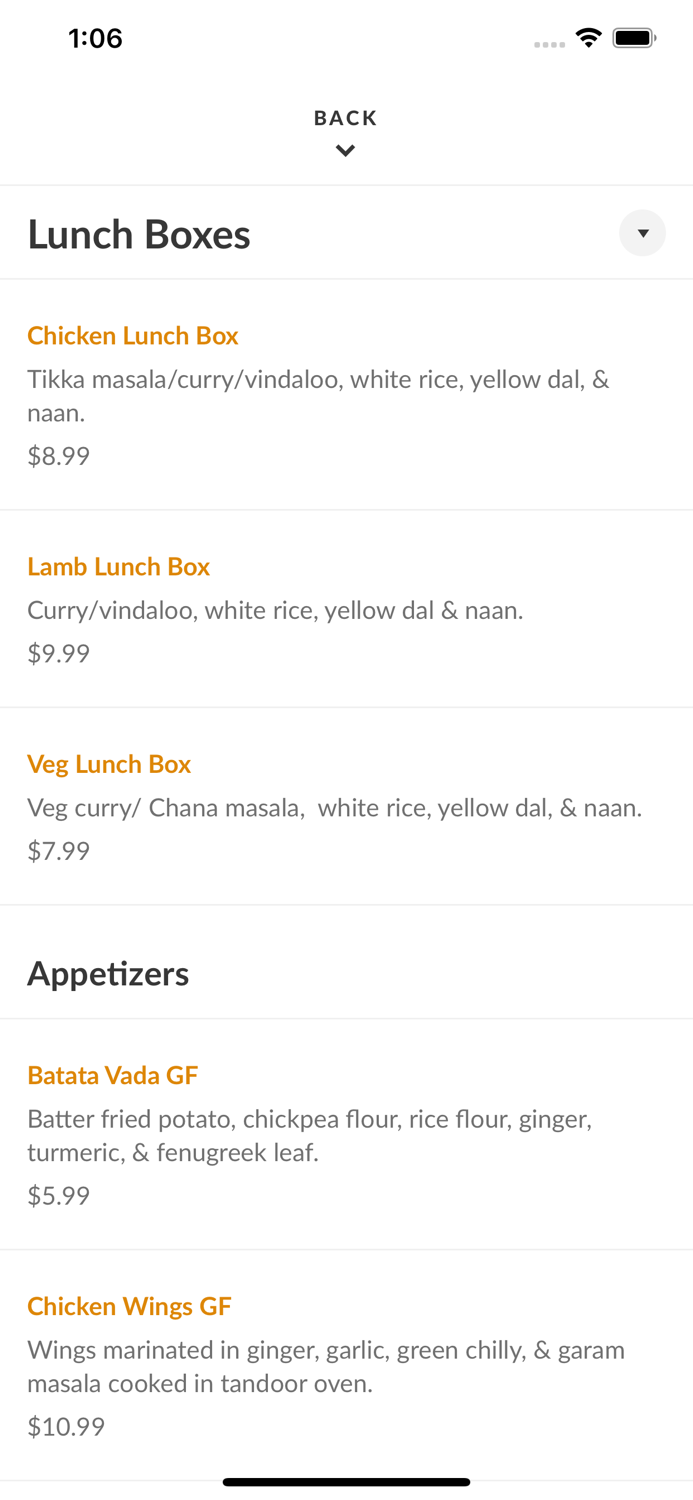
Task: Select the Chicken Lunch Box item title
Action: [133, 336]
